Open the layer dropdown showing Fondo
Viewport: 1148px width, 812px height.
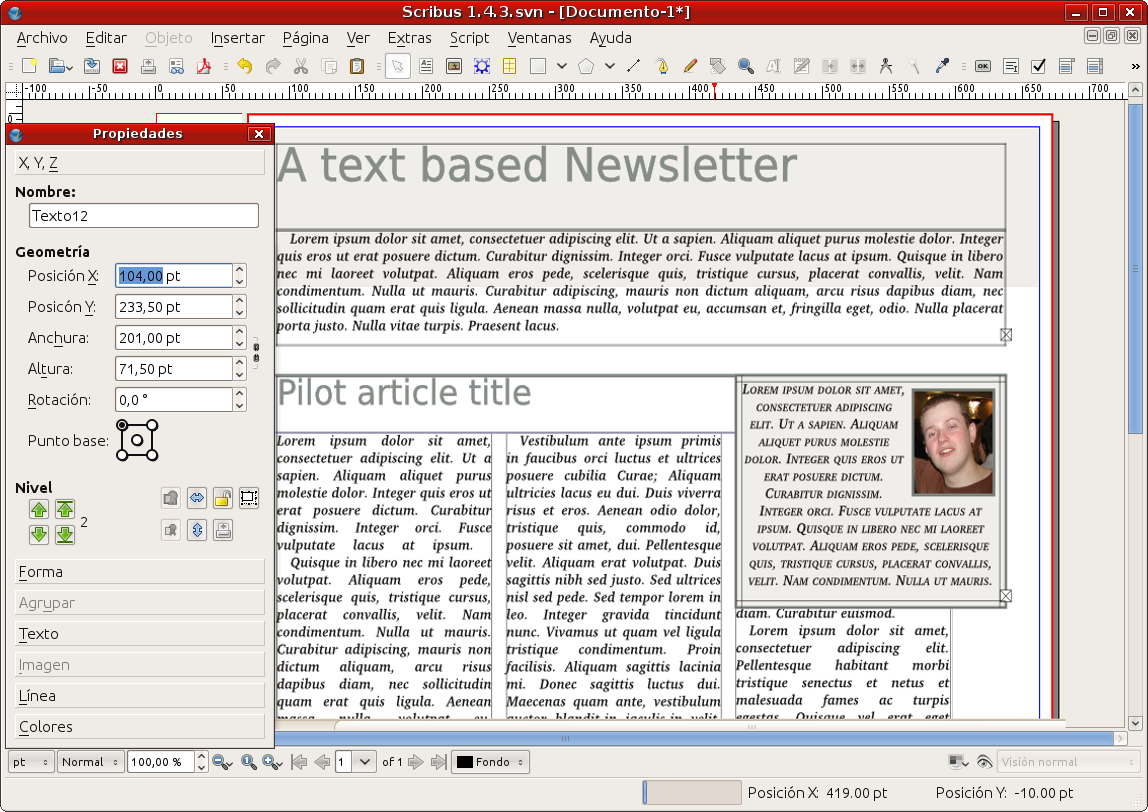pyautogui.click(x=490, y=762)
